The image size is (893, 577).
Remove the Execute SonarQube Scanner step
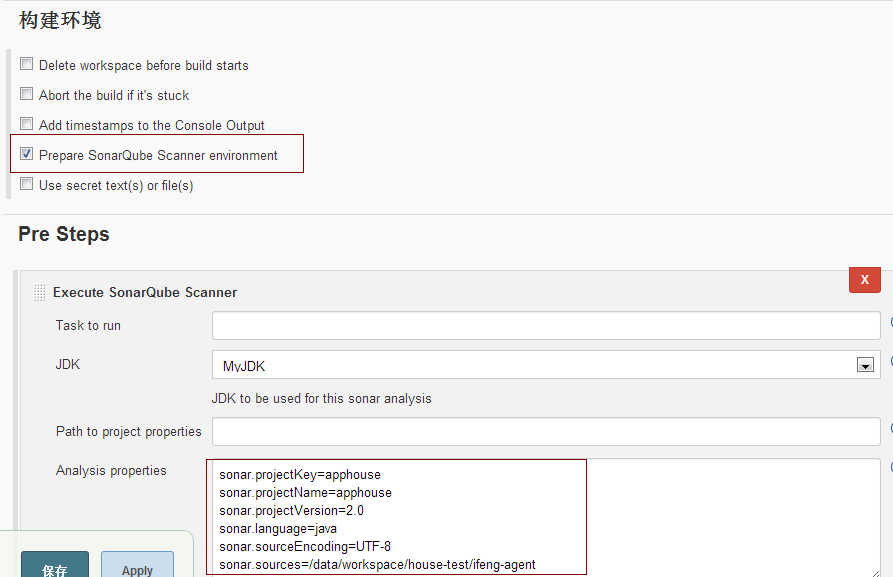point(865,280)
